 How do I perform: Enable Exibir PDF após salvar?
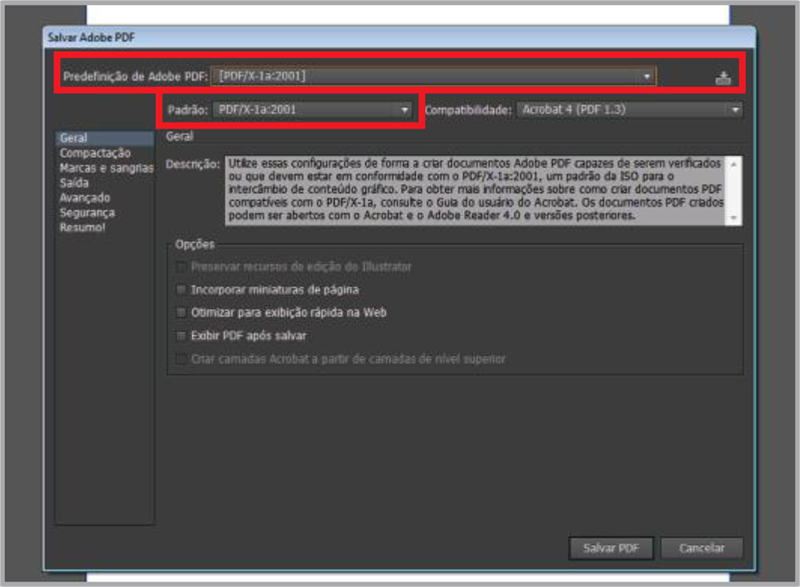(181, 336)
